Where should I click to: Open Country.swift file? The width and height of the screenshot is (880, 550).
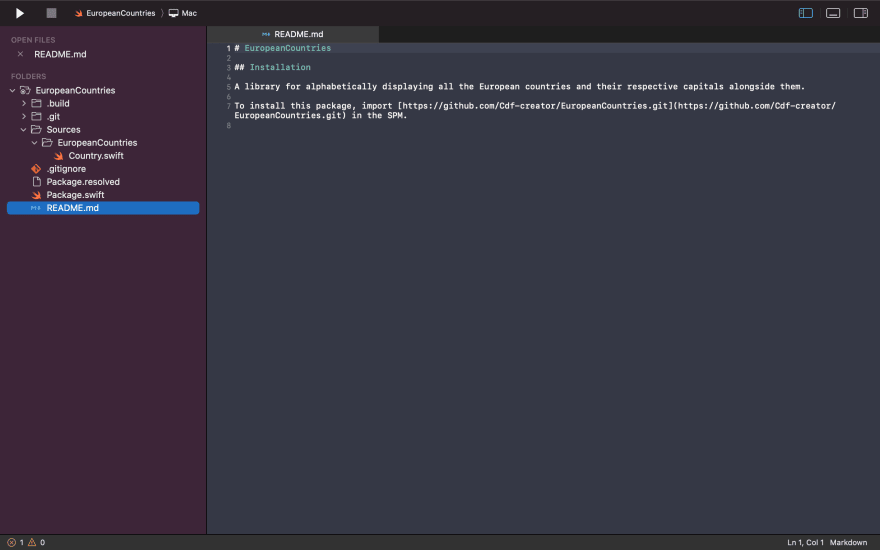(x=96, y=156)
